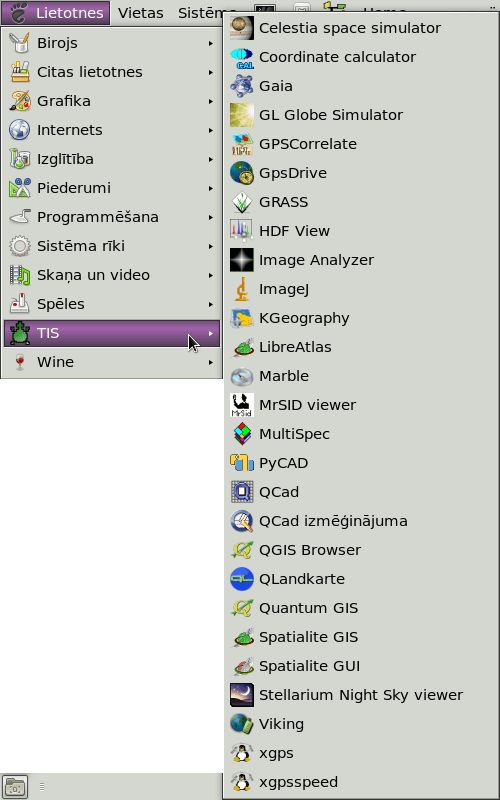Click the Spatialite GUI icon
This screenshot has width=500, height=800.
tap(242, 666)
